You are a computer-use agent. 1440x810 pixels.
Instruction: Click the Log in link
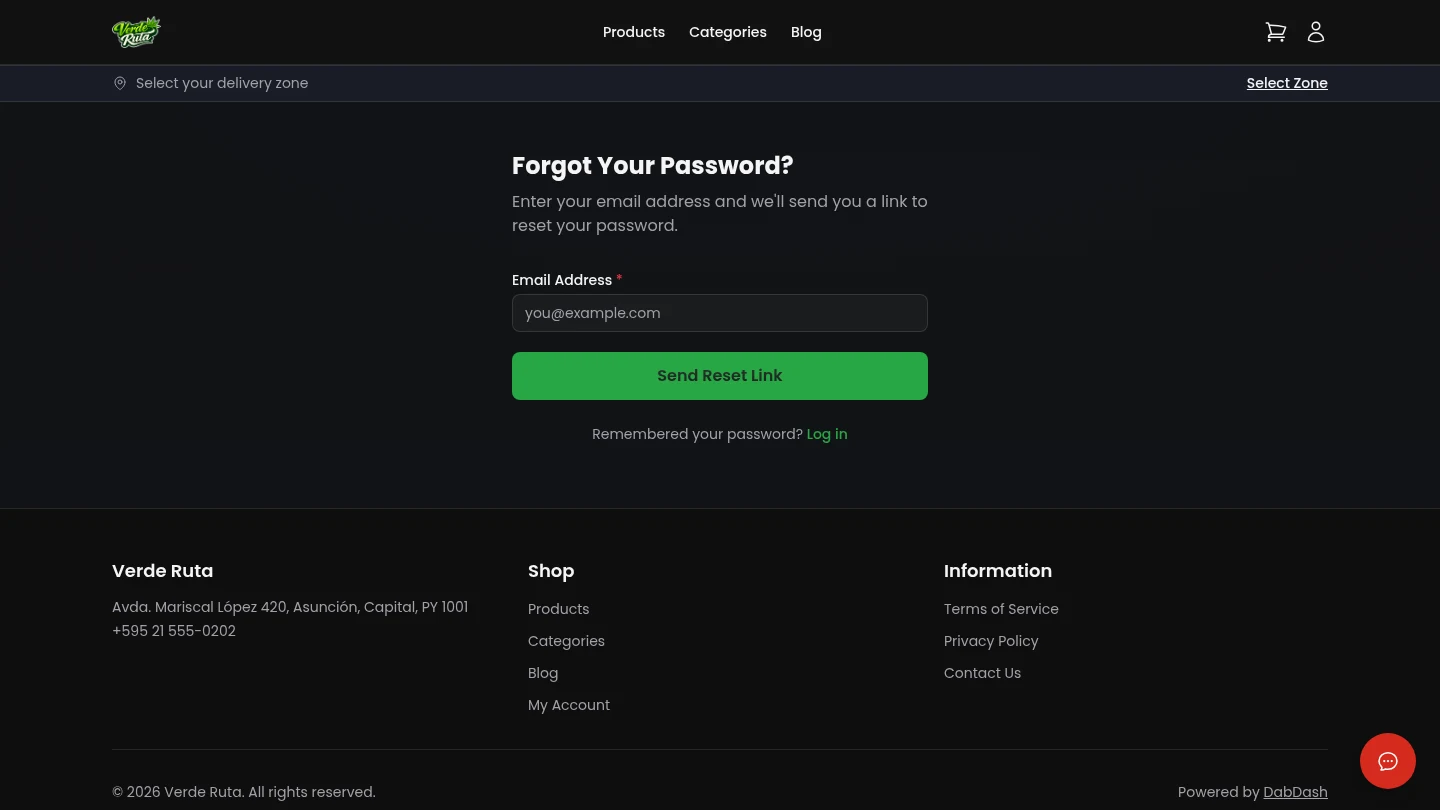tap(827, 434)
